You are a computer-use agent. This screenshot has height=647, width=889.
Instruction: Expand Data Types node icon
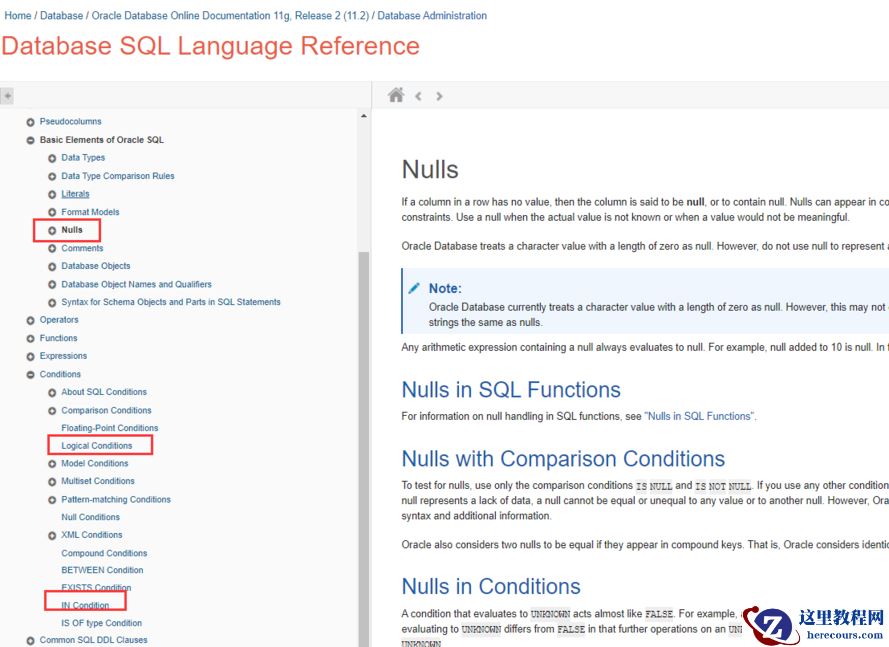point(52,158)
